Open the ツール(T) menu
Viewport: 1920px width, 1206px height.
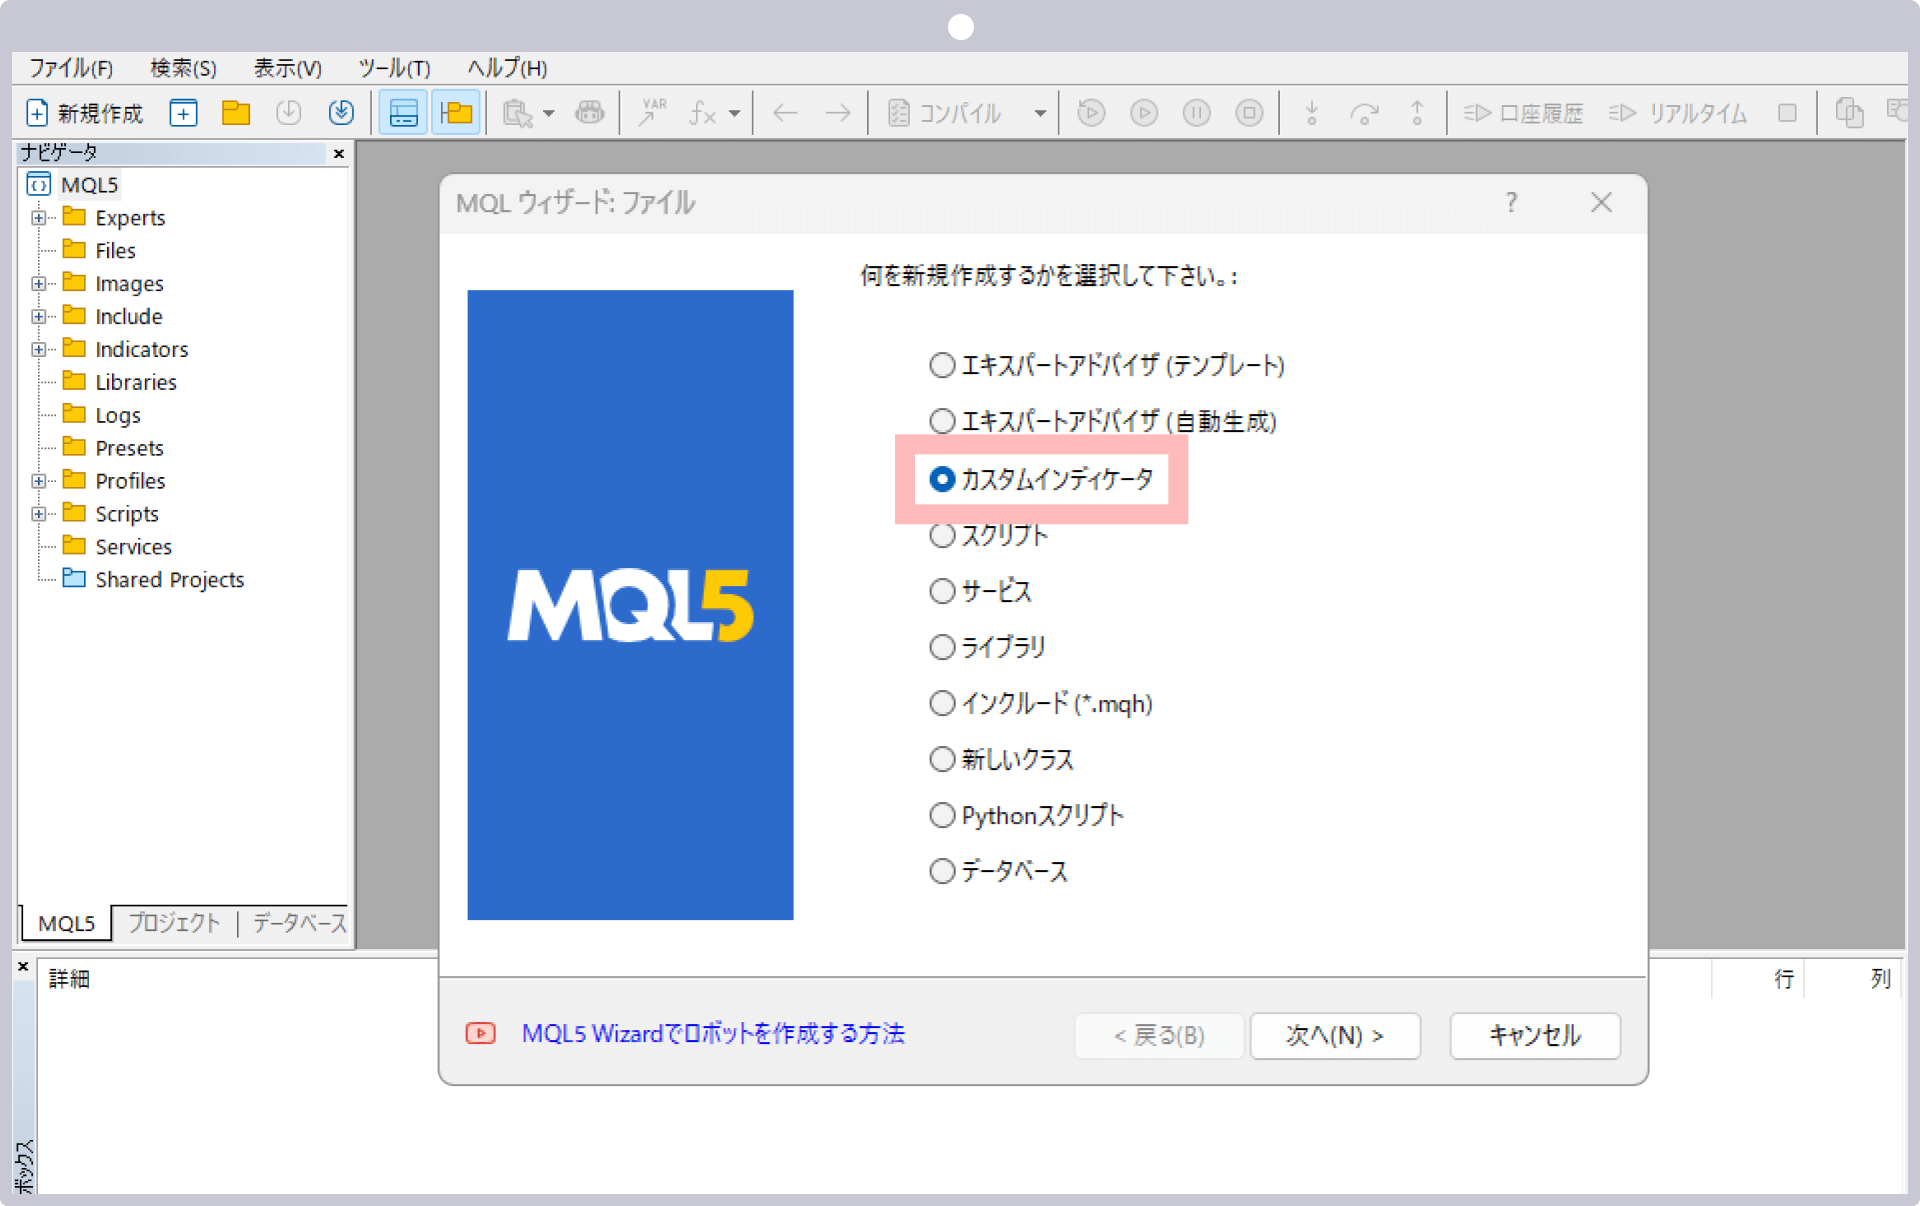point(394,68)
